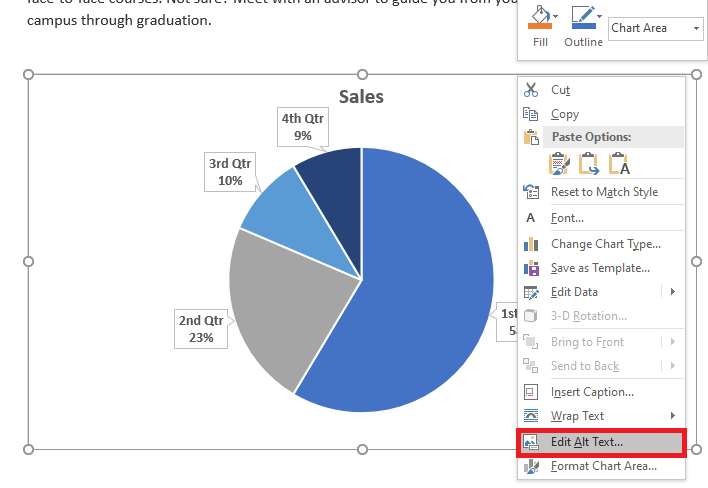Click the top-center chart sizing handle
The height and width of the screenshot is (488, 708).
[362, 74]
